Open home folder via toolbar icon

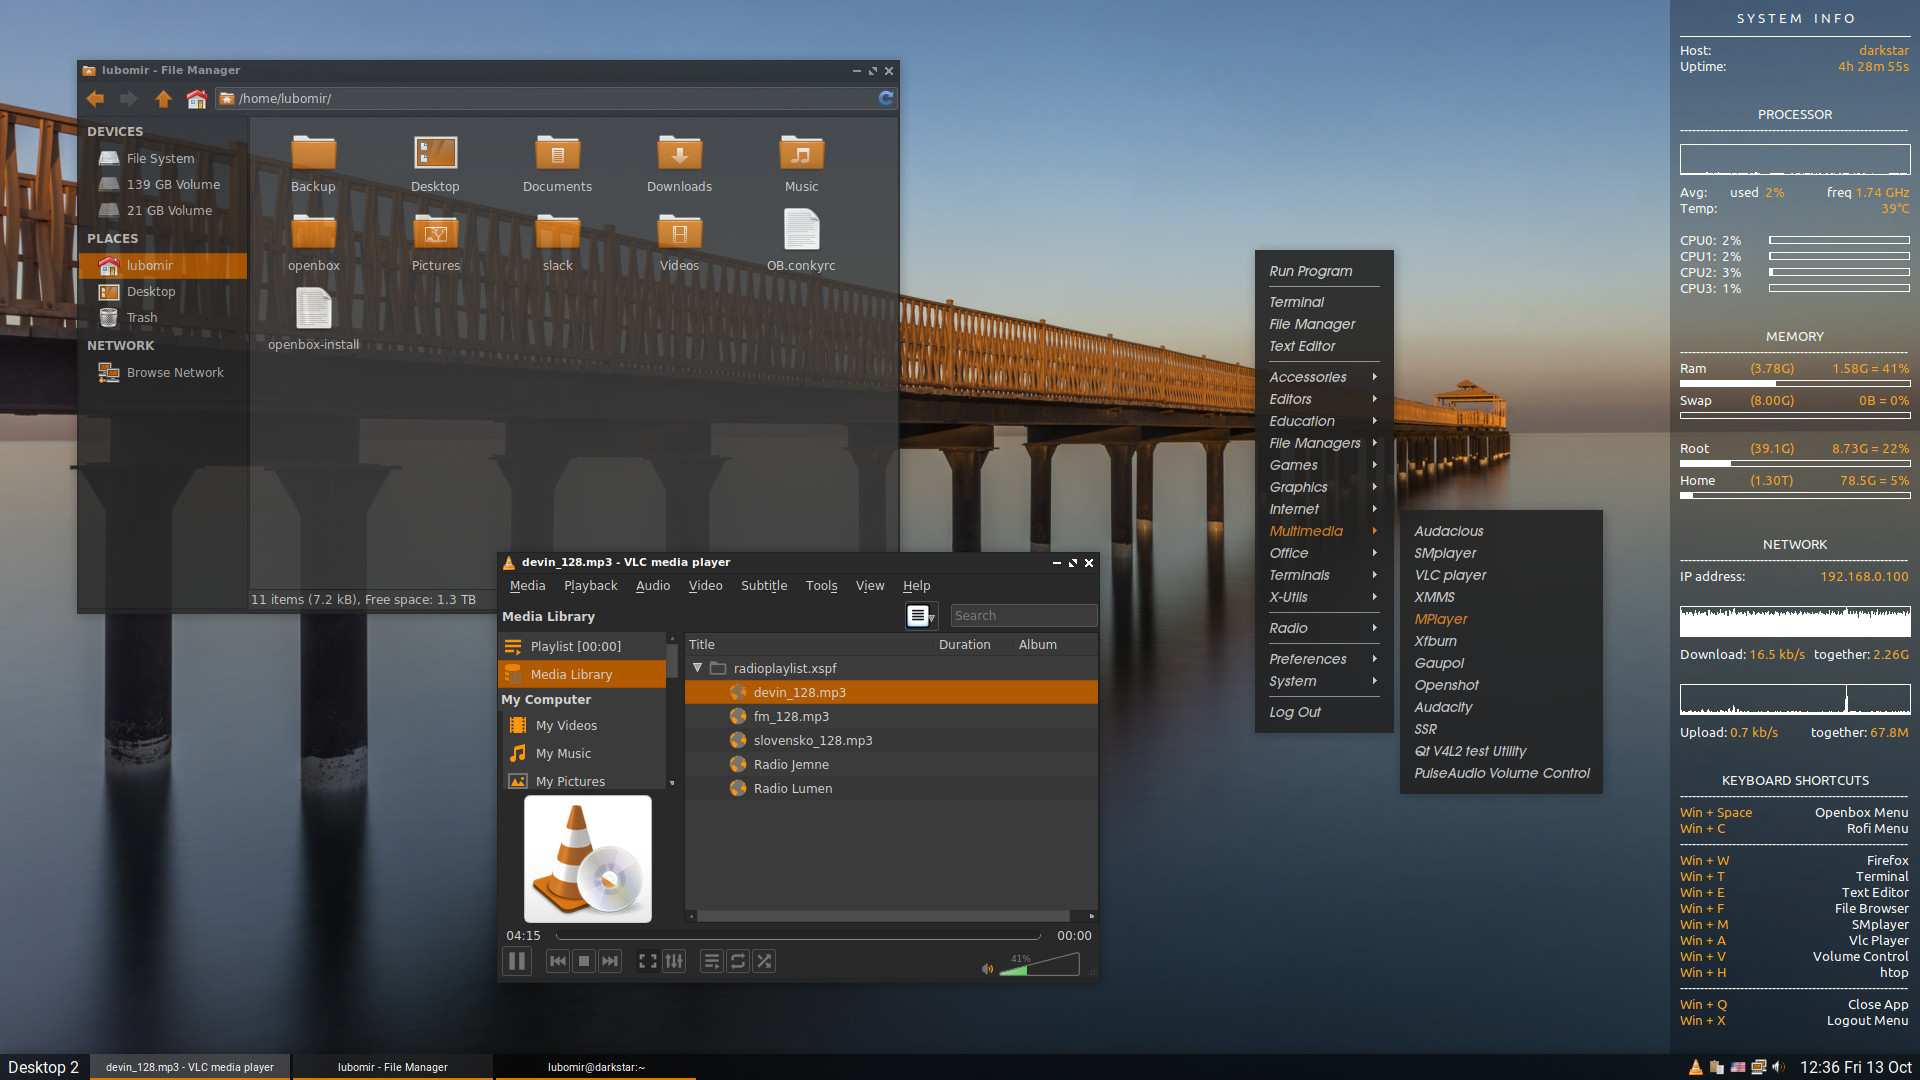coord(196,98)
